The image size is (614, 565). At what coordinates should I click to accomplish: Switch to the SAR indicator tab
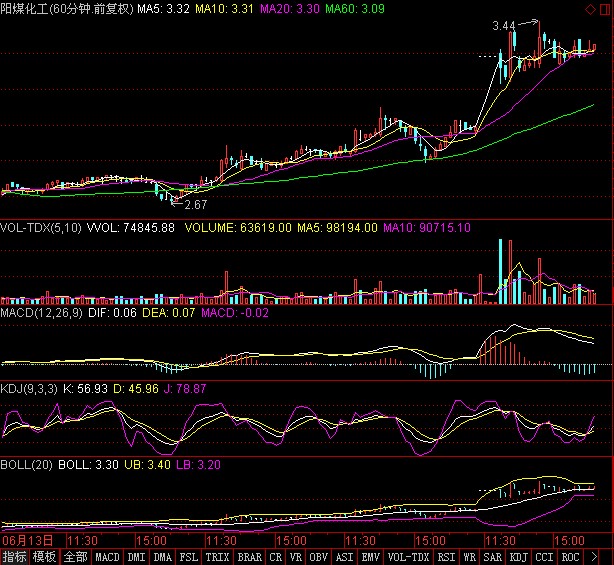coord(493,557)
